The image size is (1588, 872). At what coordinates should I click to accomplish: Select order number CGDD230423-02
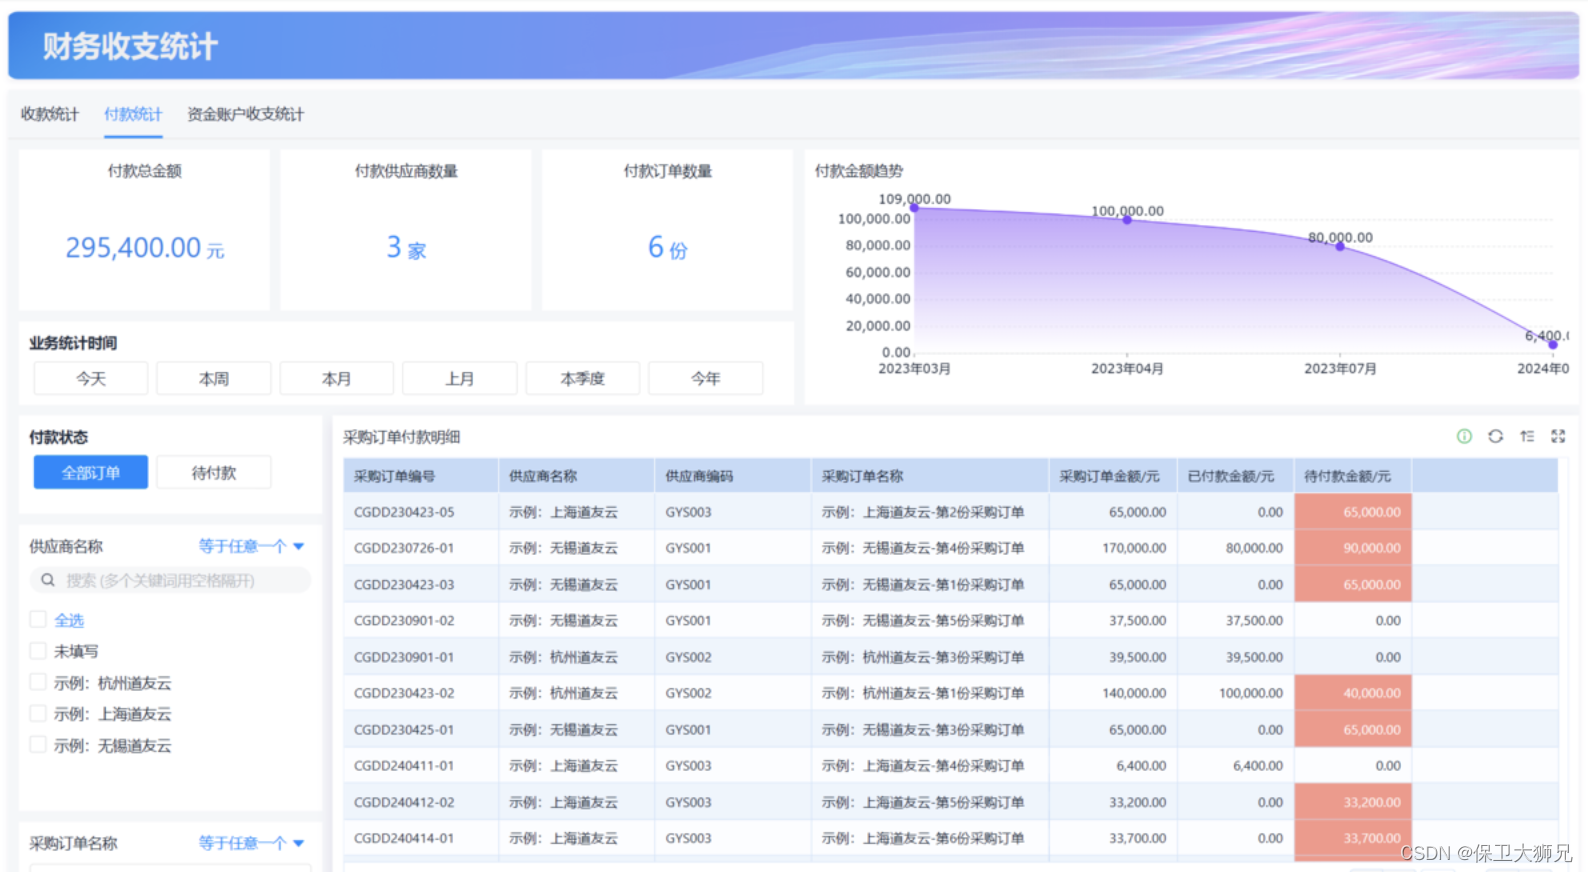tap(404, 693)
